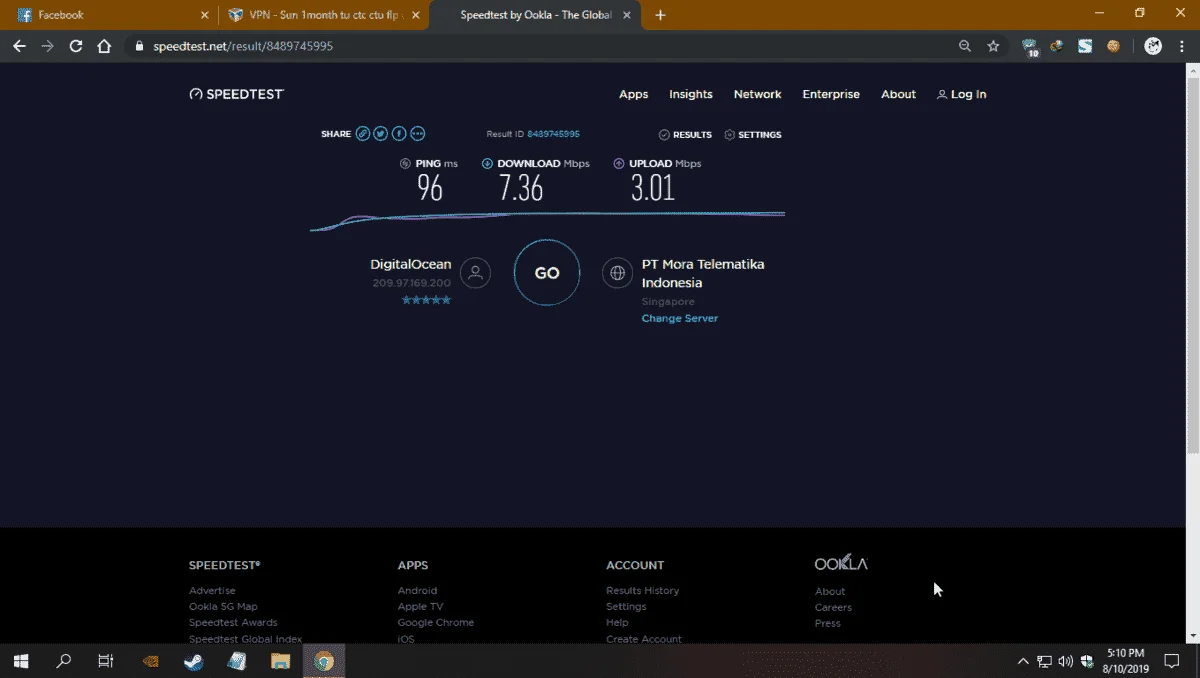Open Task View on the taskbar

[105, 661]
